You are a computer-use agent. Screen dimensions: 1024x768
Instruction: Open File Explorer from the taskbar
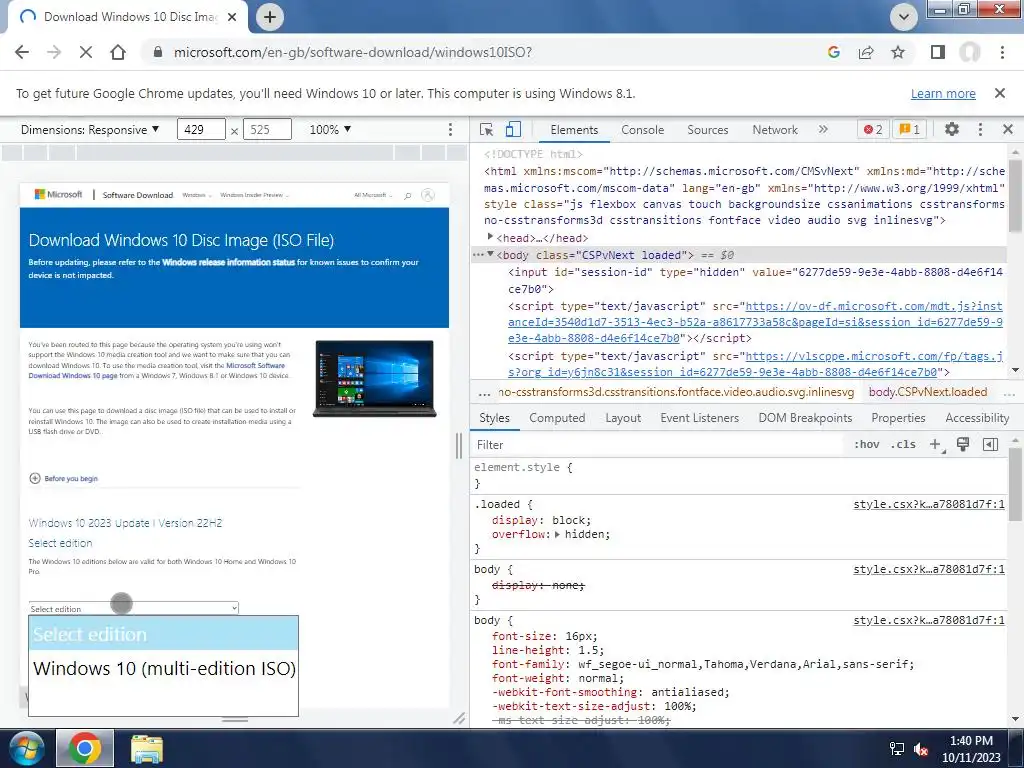pos(147,749)
